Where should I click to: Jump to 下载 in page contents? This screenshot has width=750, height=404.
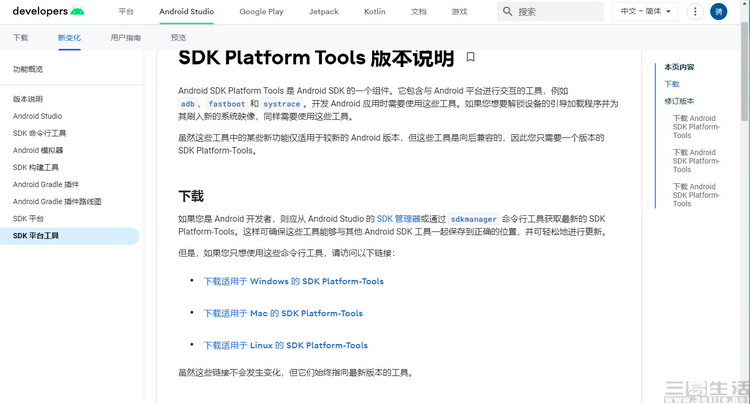click(672, 84)
